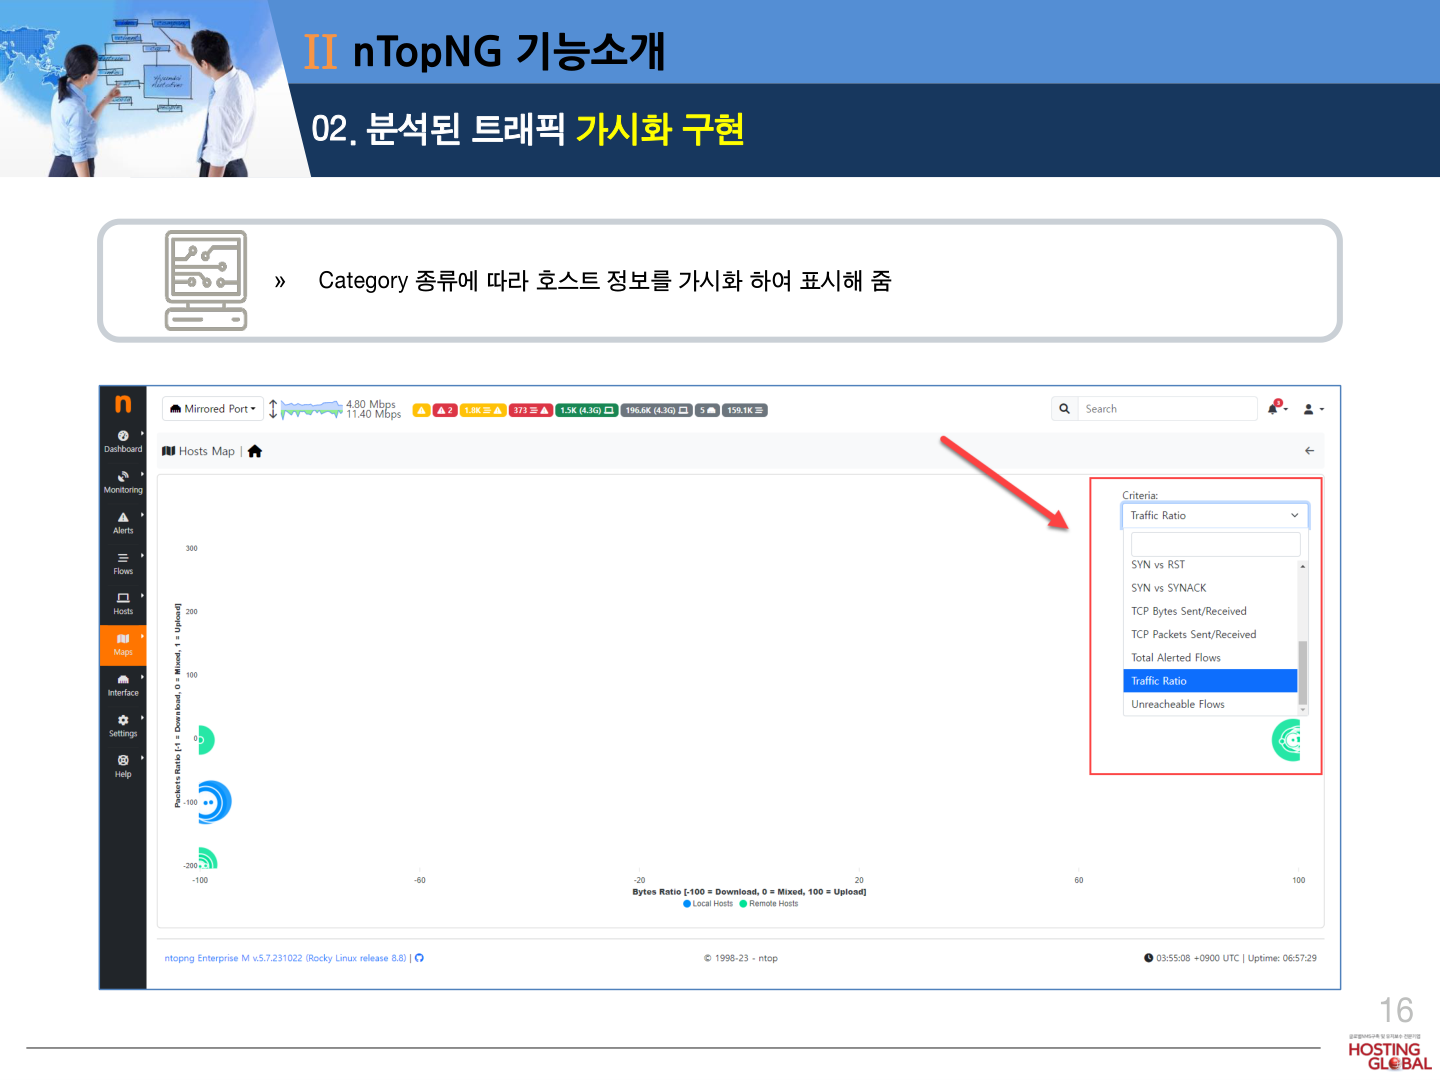The image size is (1440, 1080).
Task: Click the yellow warning triangle badge
Action: (421, 410)
